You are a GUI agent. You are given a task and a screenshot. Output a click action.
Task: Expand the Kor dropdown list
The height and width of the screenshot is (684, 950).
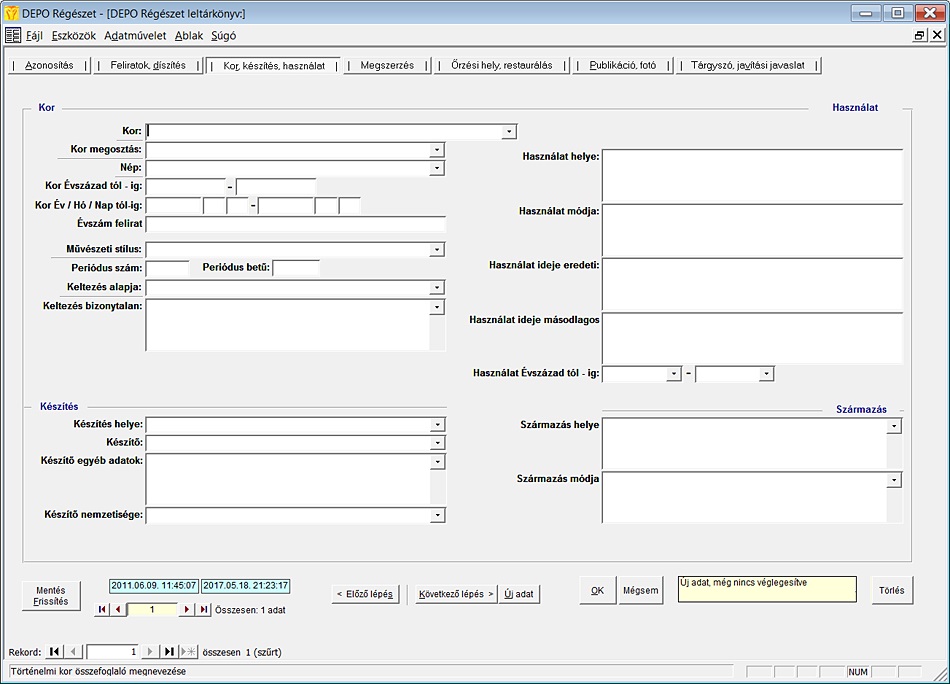click(509, 131)
